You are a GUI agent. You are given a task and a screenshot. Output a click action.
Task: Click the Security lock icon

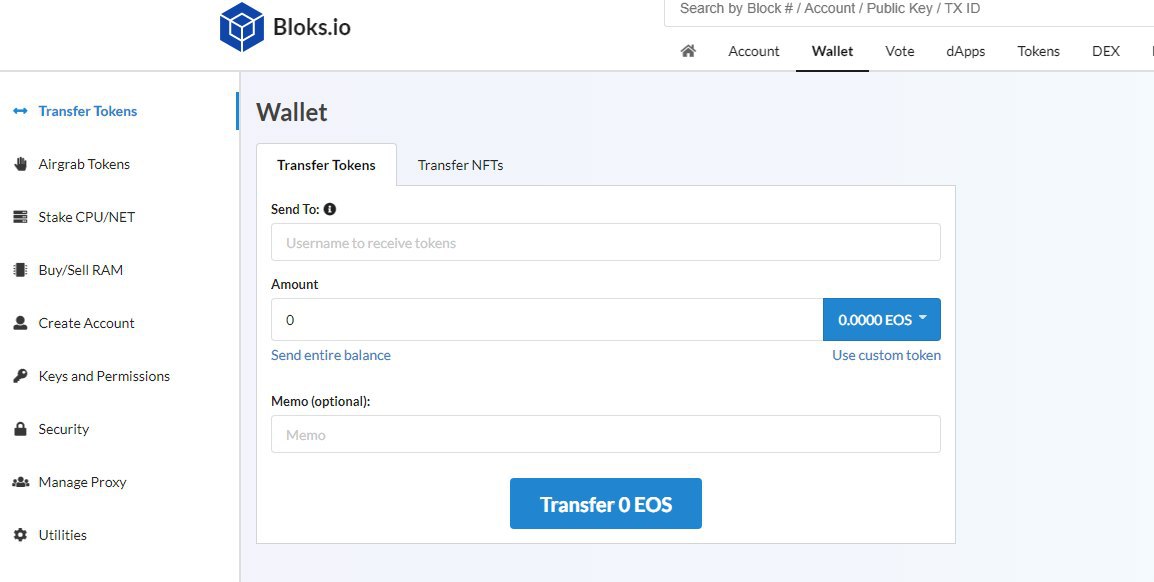point(21,429)
